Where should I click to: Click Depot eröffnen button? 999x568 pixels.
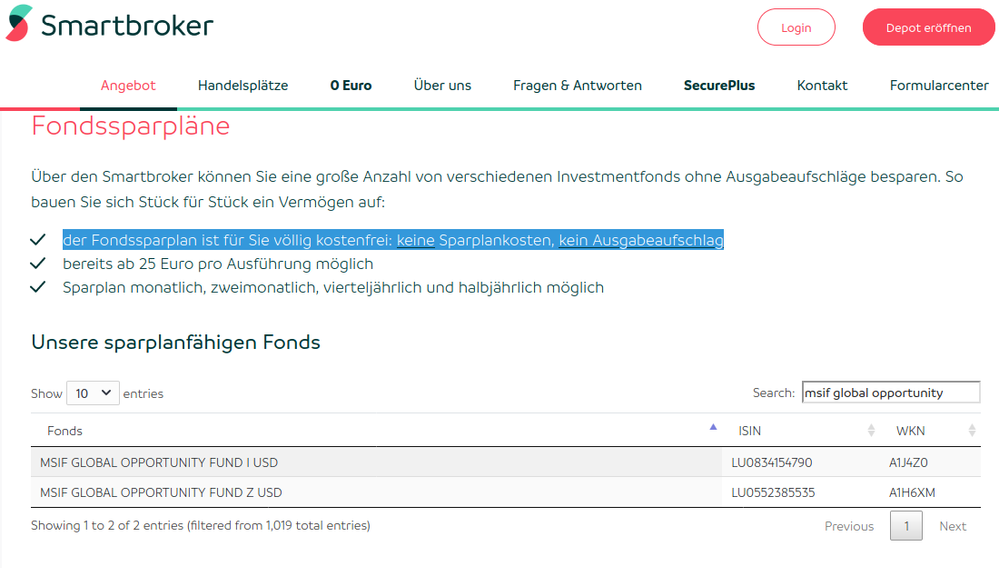click(928, 27)
